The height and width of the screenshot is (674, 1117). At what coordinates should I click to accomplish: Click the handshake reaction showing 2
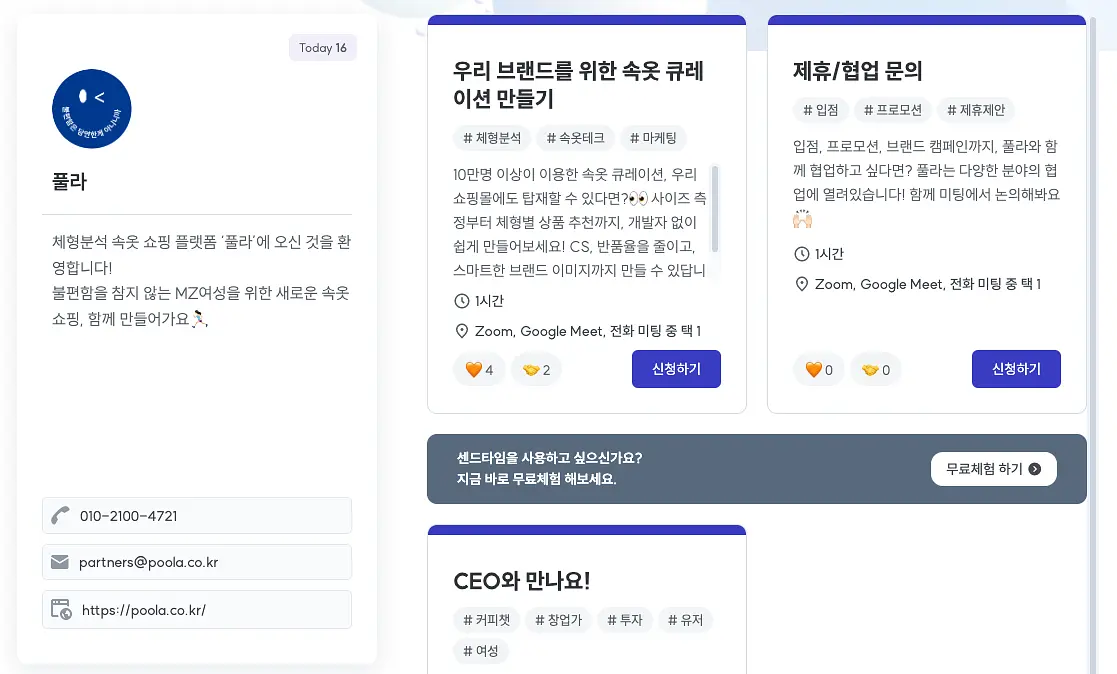tap(536, 370)
